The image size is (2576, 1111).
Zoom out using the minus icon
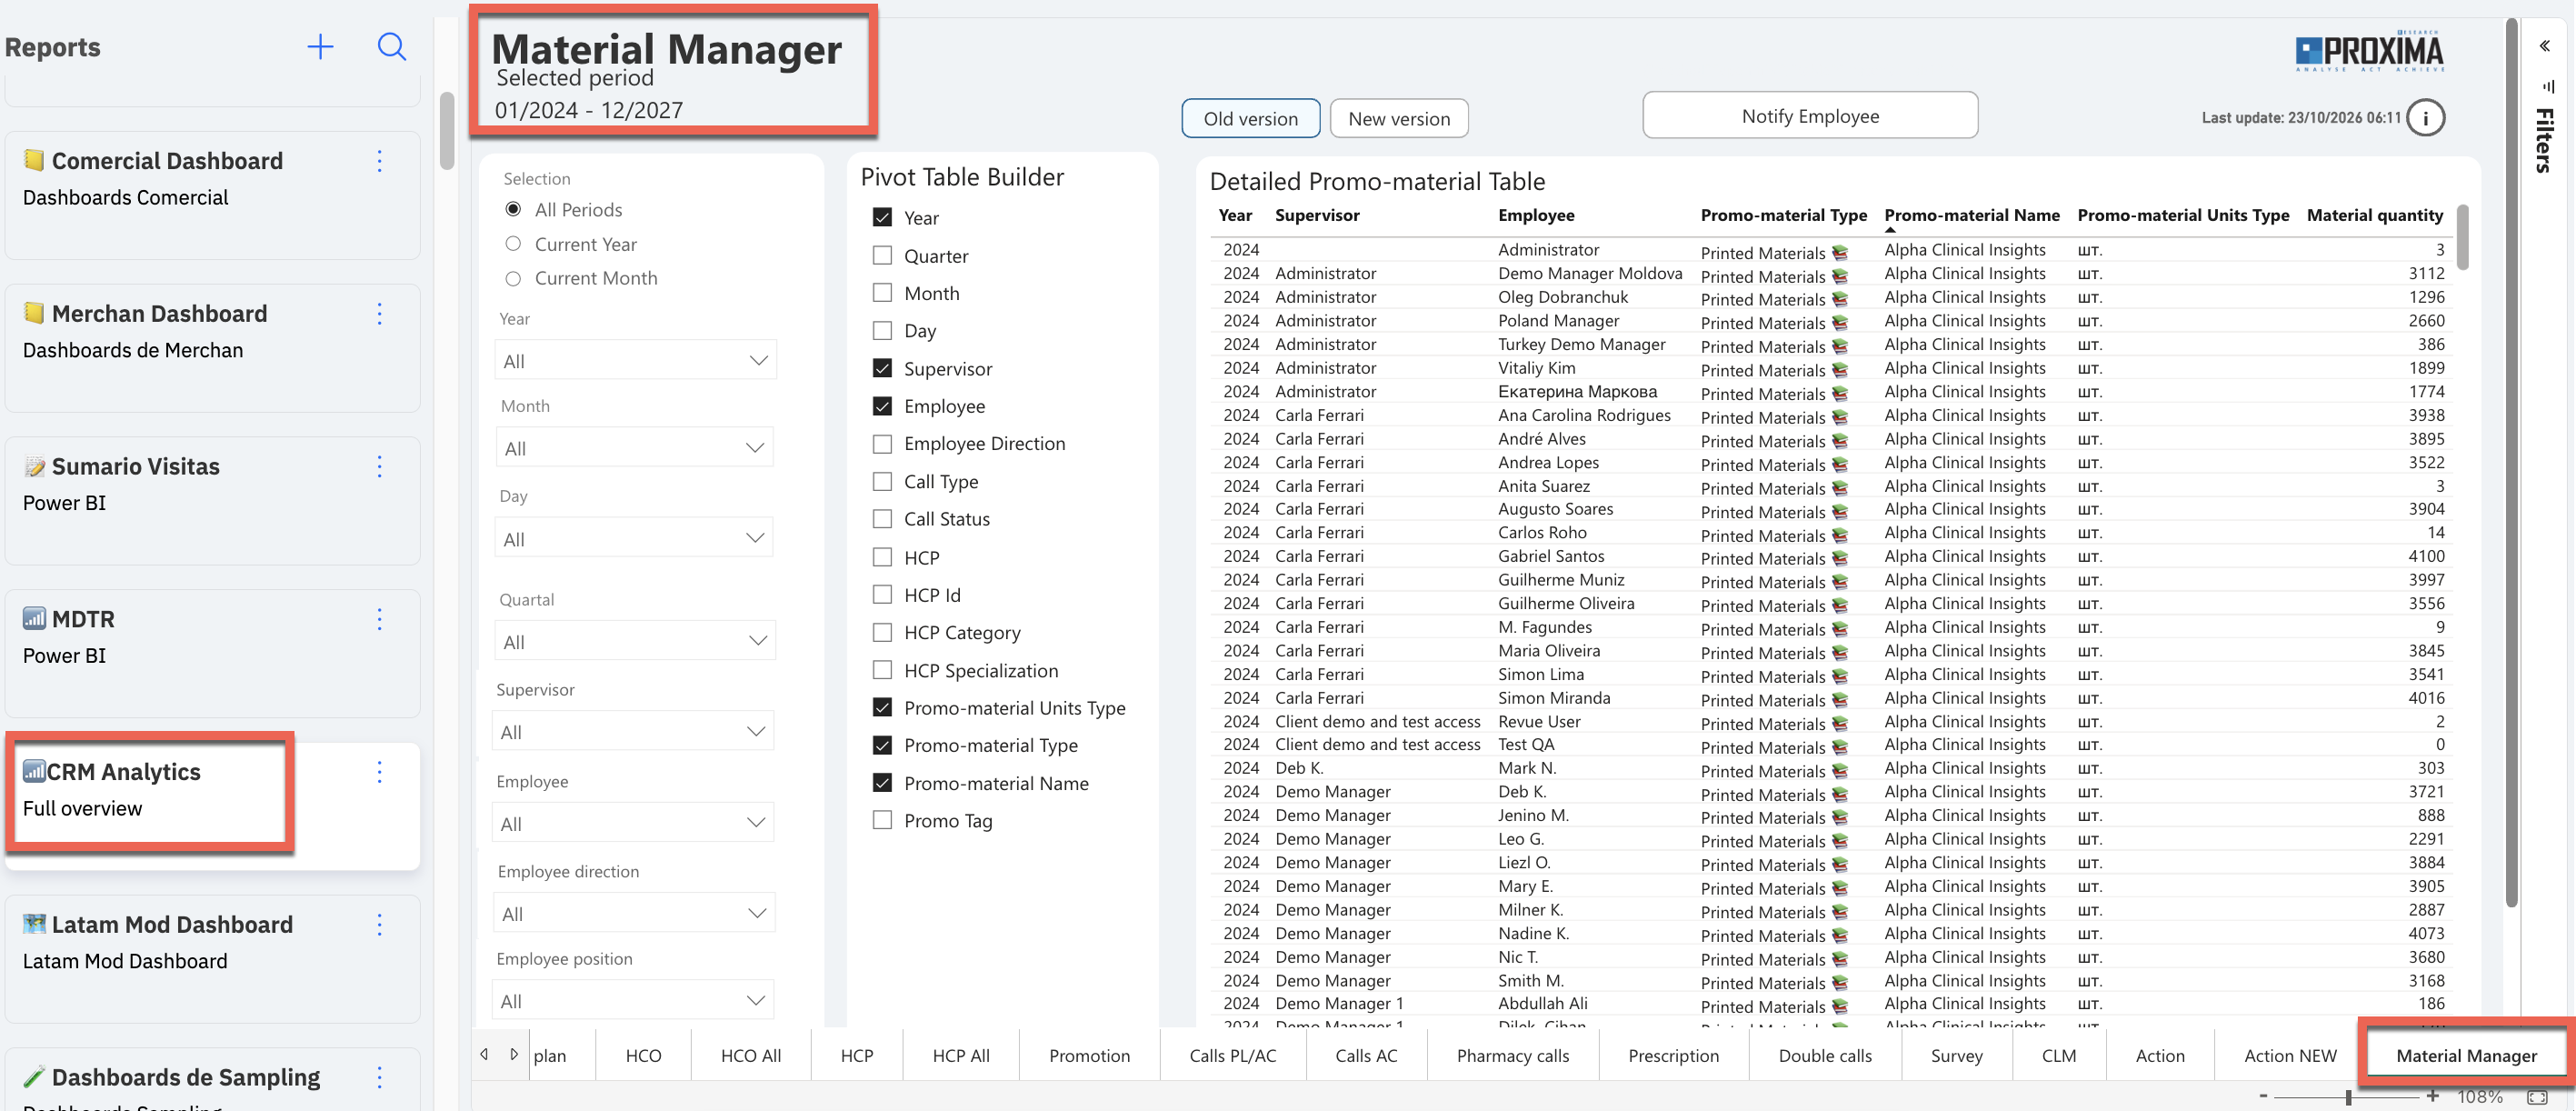point(2263,1096)
